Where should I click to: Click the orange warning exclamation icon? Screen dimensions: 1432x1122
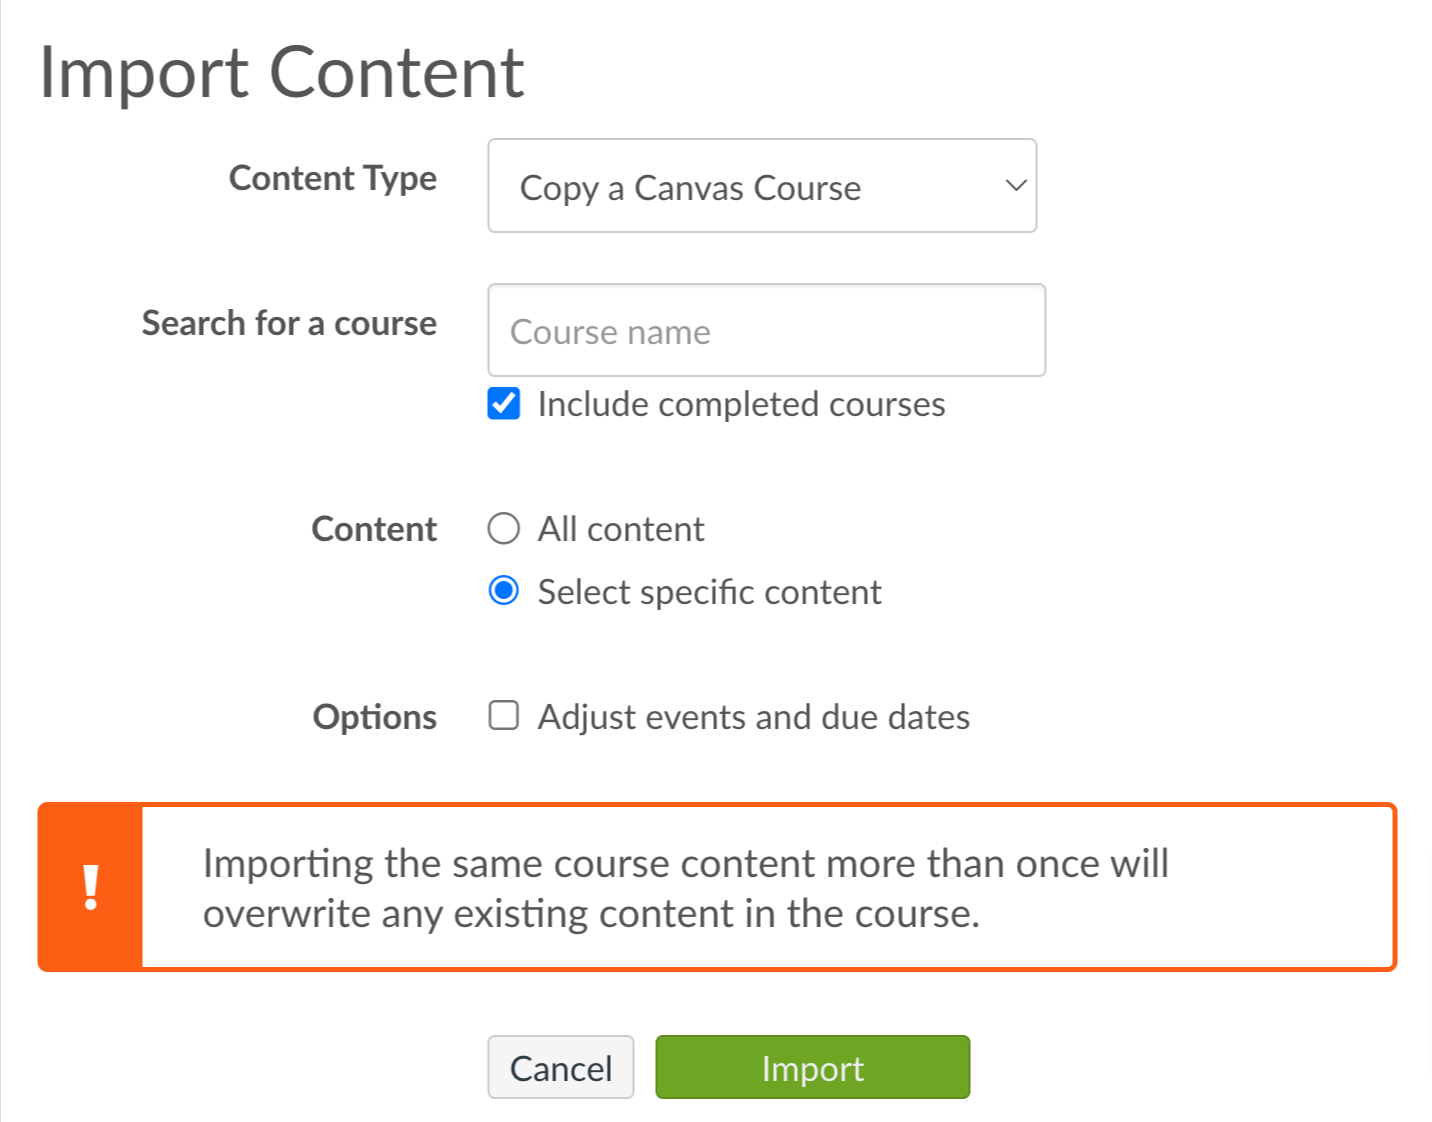click(90, 886)
